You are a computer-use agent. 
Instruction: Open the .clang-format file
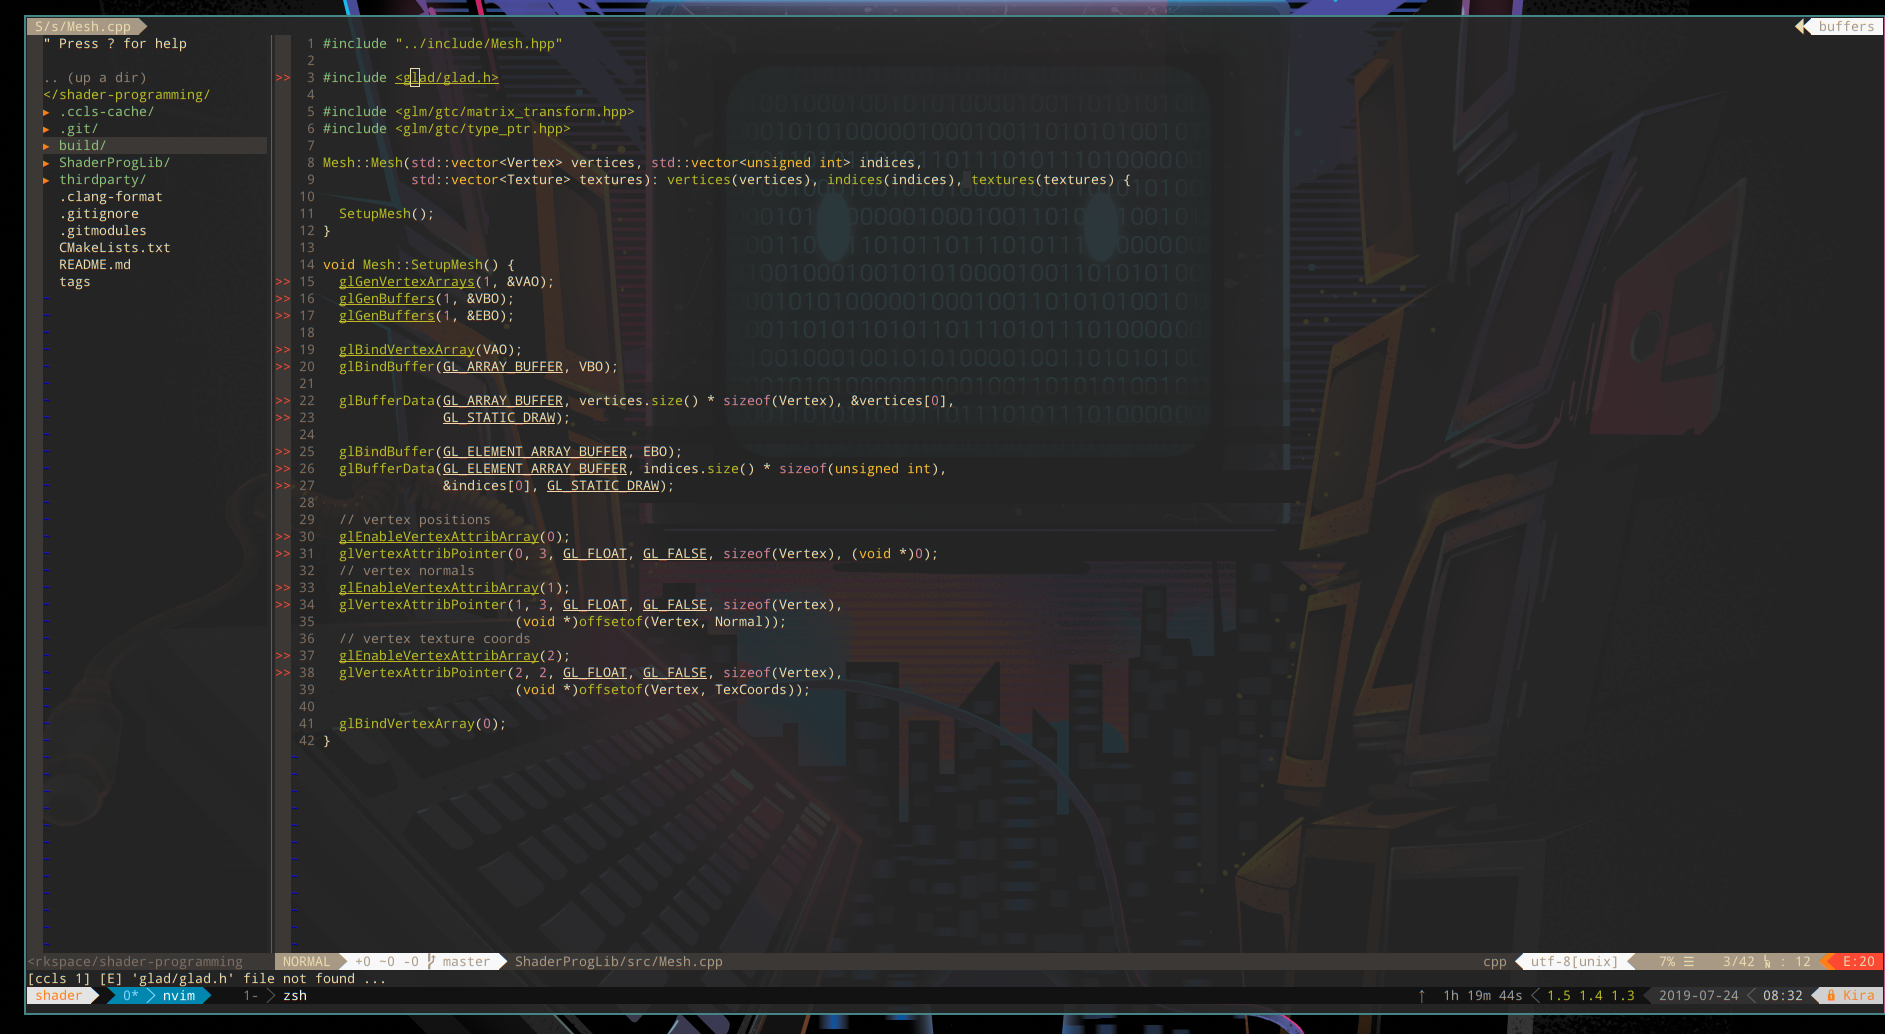click(110, 197)
